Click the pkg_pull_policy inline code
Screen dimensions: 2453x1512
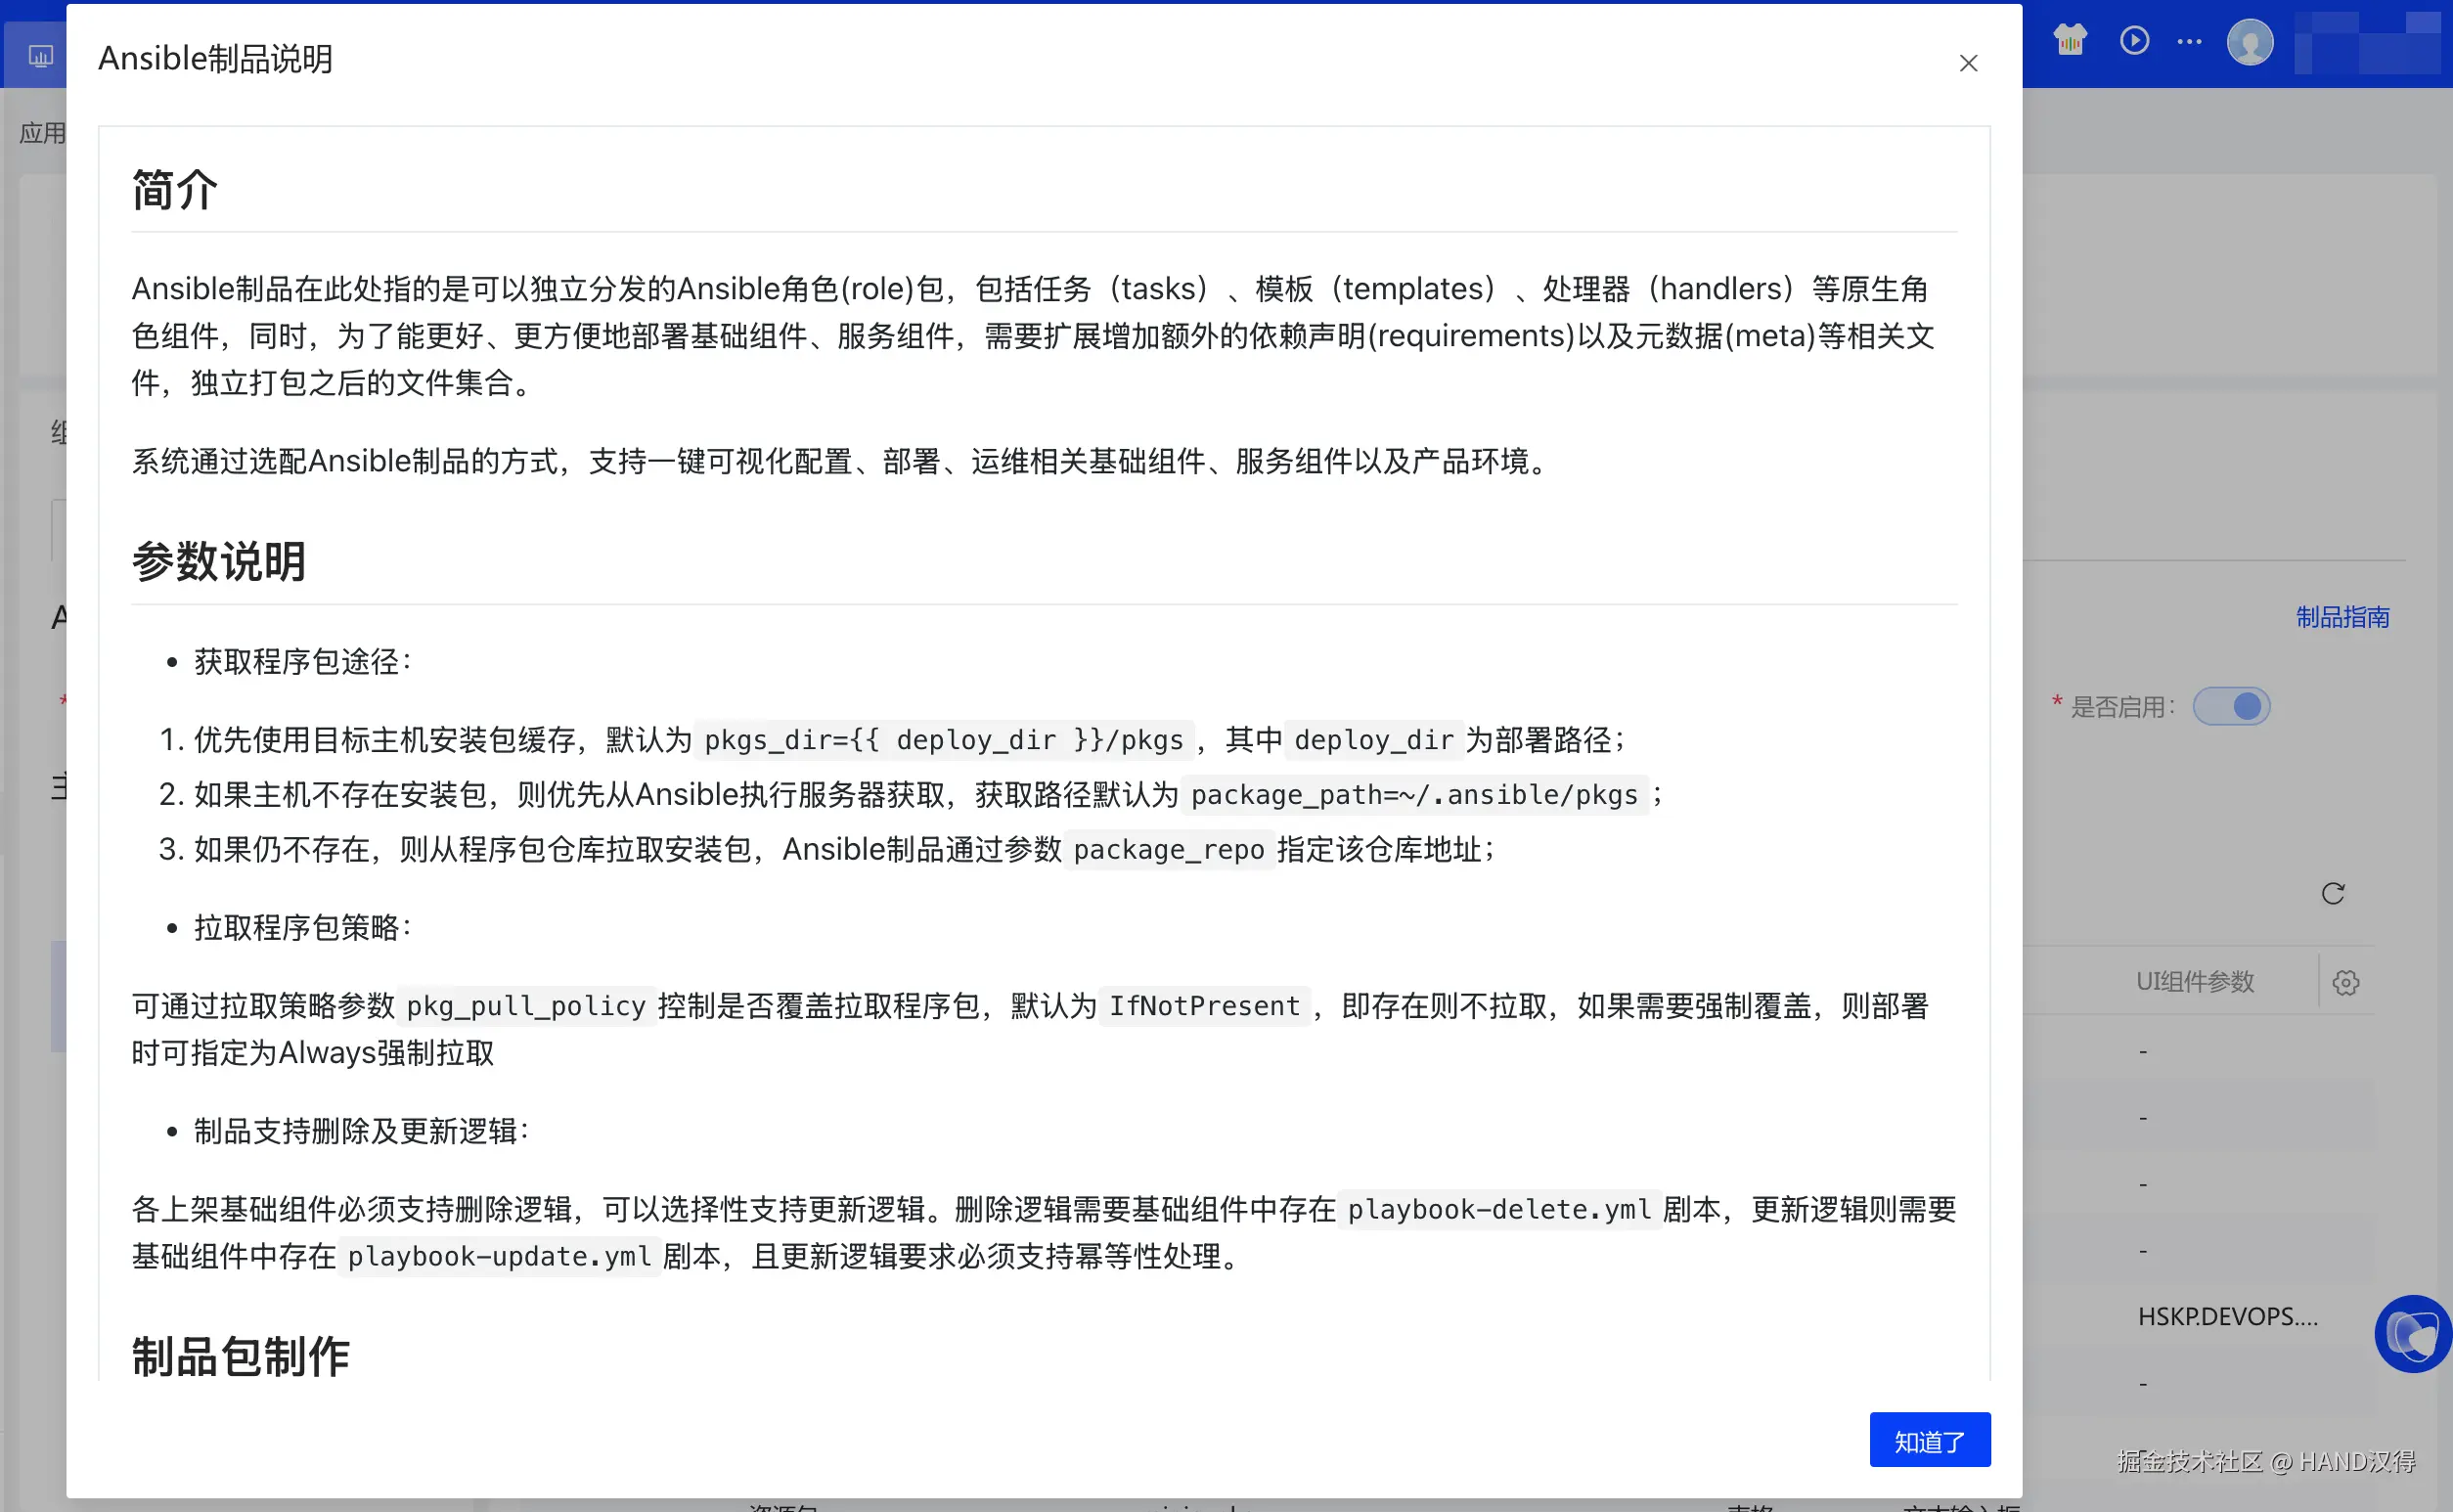[x=526, y=1006]
